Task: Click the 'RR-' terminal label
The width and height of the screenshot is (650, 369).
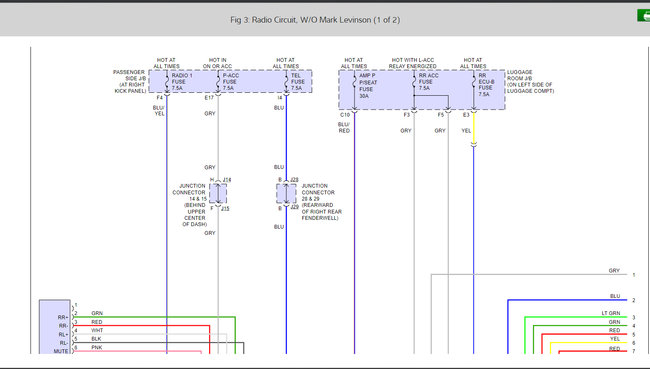Action: (63, 326)
